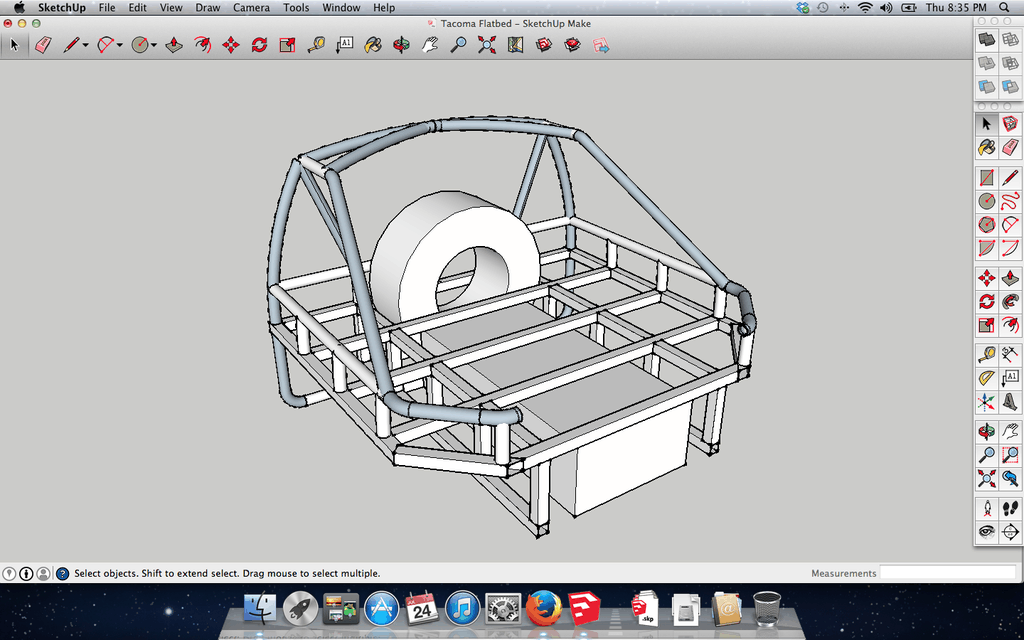The width and height of the screenshot is (1024, 640).
Task: Open the Extension Warehouse icon
Action: (x=573, y=45)
